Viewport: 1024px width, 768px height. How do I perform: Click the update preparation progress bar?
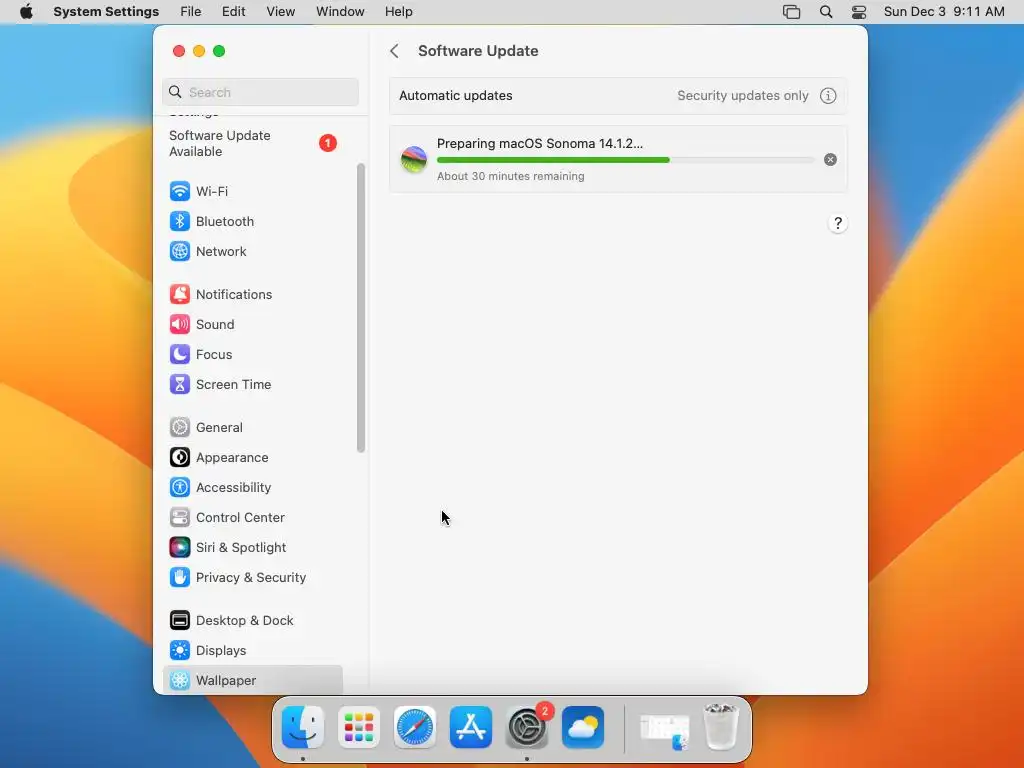pyautogui.click(x=626, y=160)
